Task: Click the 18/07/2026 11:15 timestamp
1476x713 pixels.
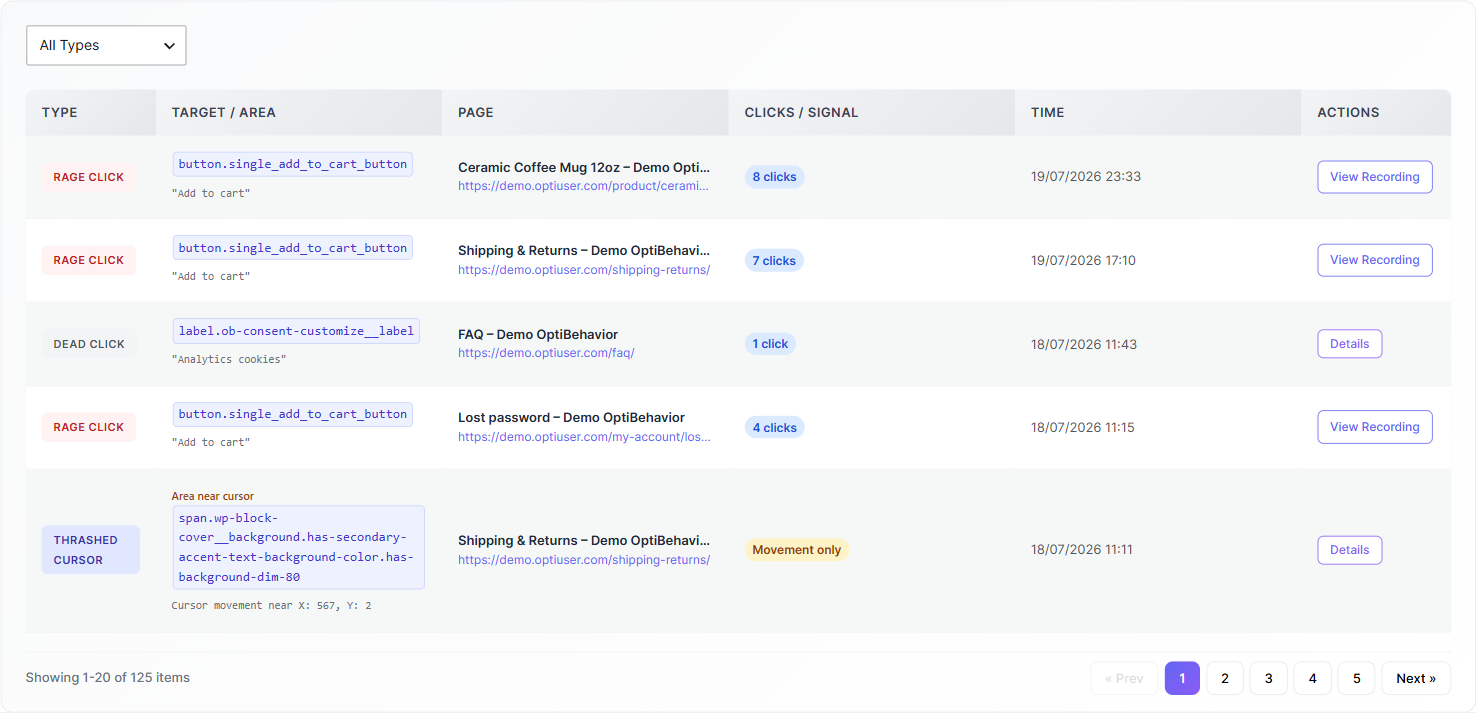Action: [x=1083, y=428]
